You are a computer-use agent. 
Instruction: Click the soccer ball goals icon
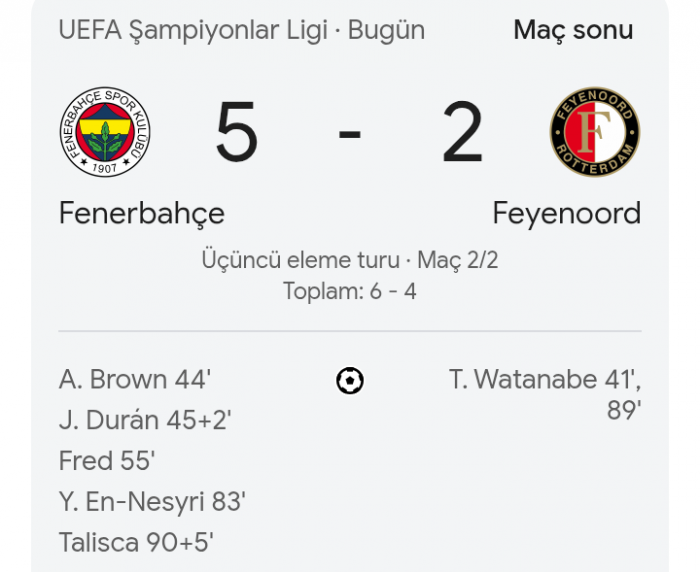350,381
